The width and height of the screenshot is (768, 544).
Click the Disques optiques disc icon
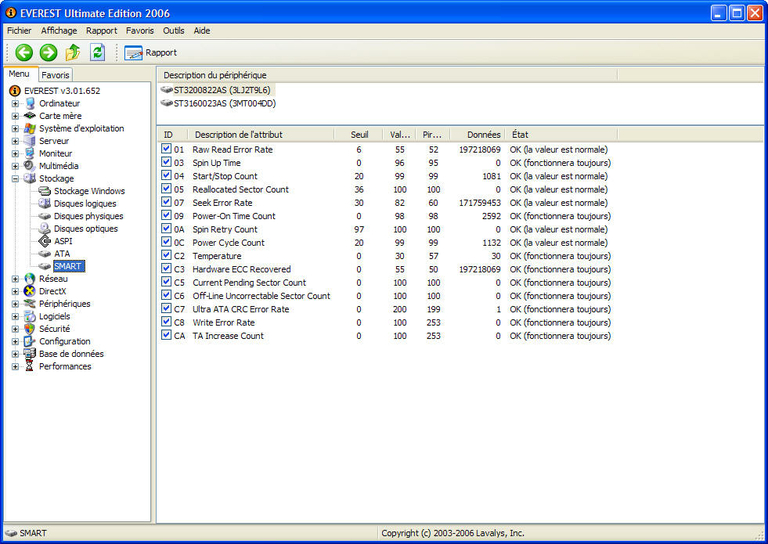(x=45, y=228)
